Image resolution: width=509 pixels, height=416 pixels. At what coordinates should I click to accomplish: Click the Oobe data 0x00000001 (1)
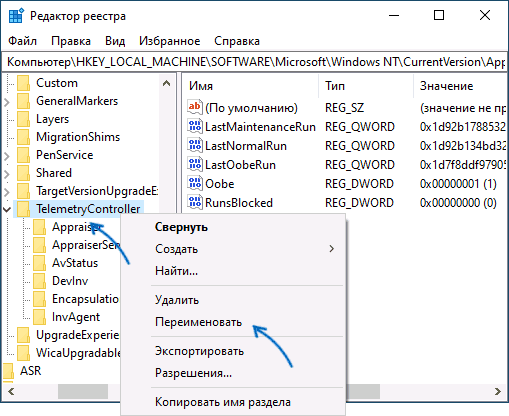click(x=458, y=184)
